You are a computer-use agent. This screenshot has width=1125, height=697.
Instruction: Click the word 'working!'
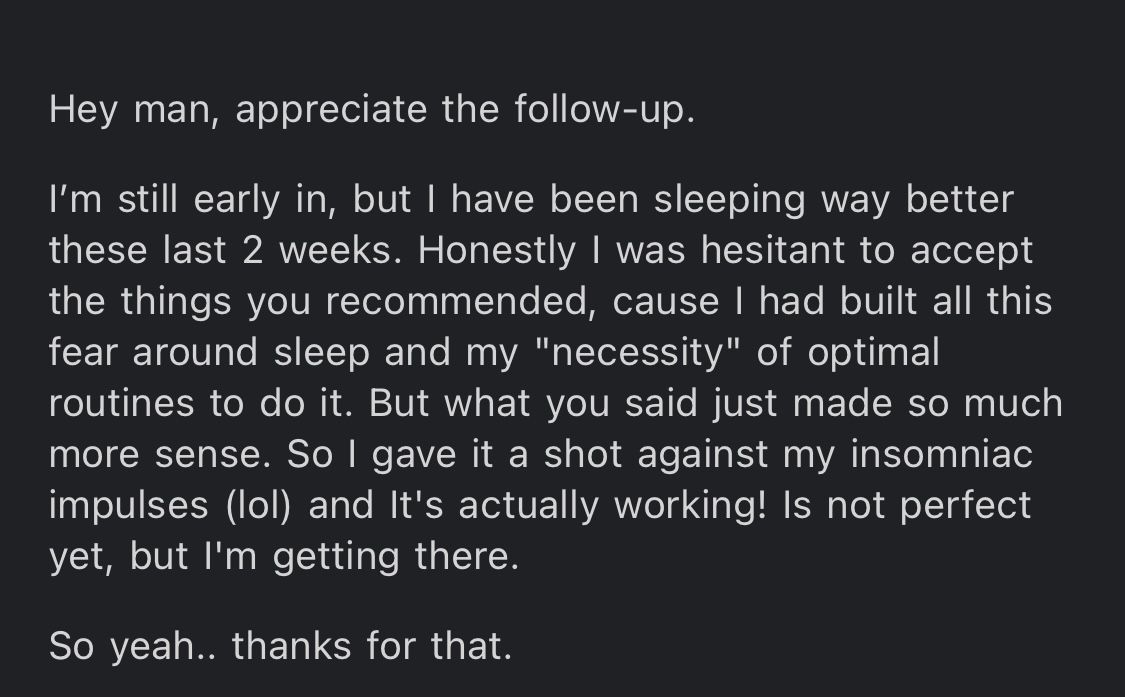(690, 507)
